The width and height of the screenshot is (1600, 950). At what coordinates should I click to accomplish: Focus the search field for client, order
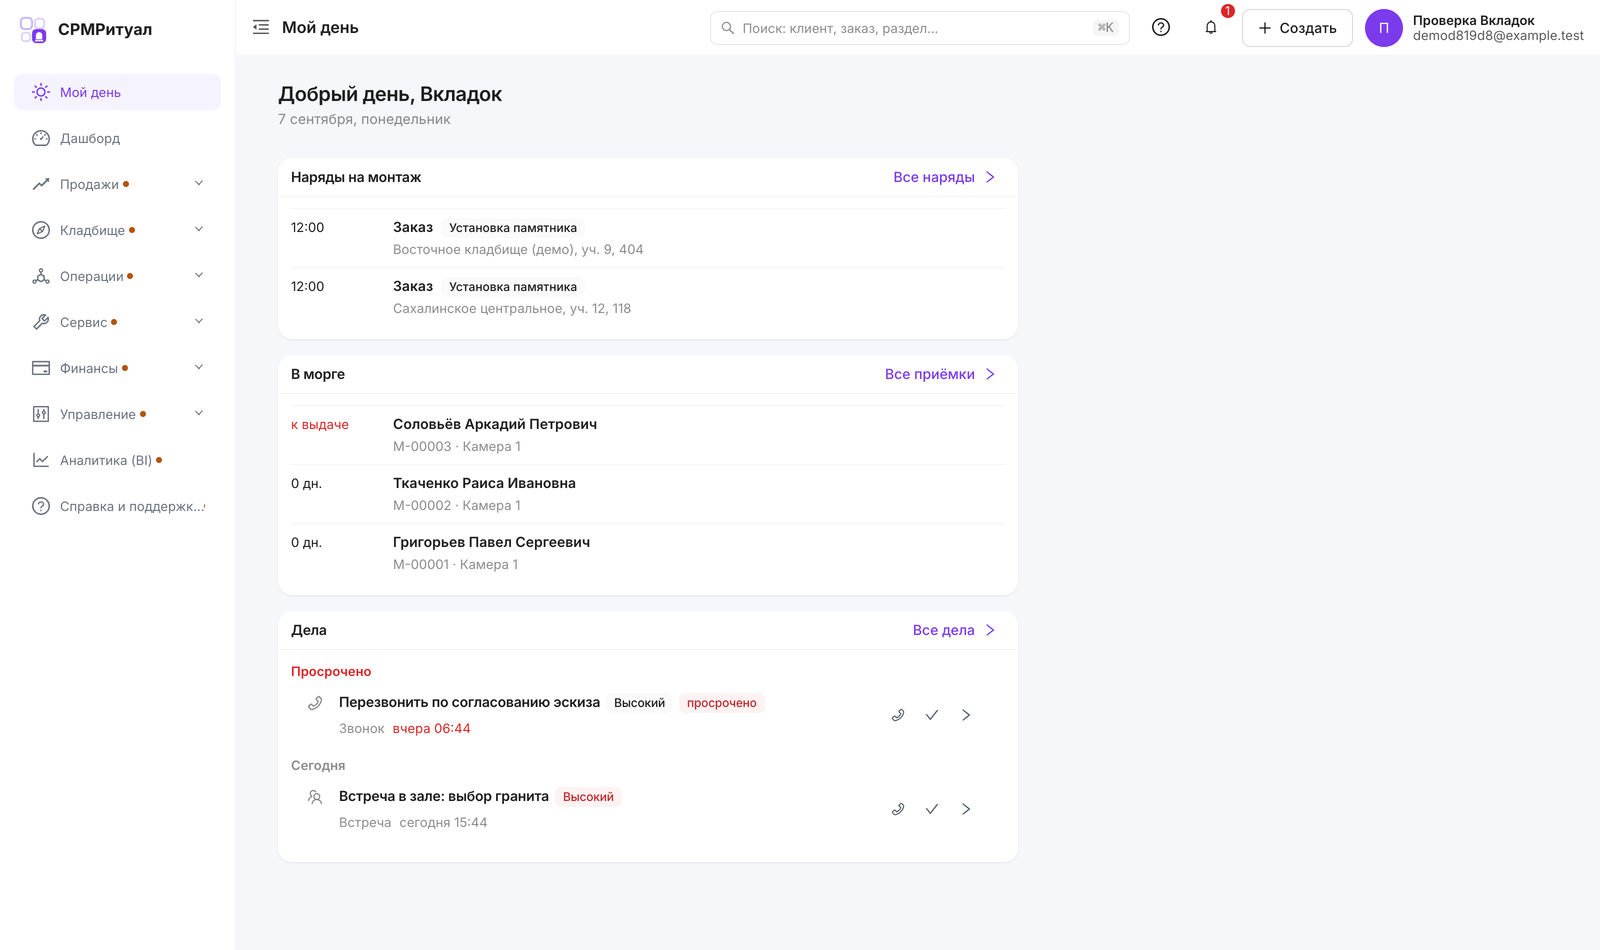click(919, 28)
